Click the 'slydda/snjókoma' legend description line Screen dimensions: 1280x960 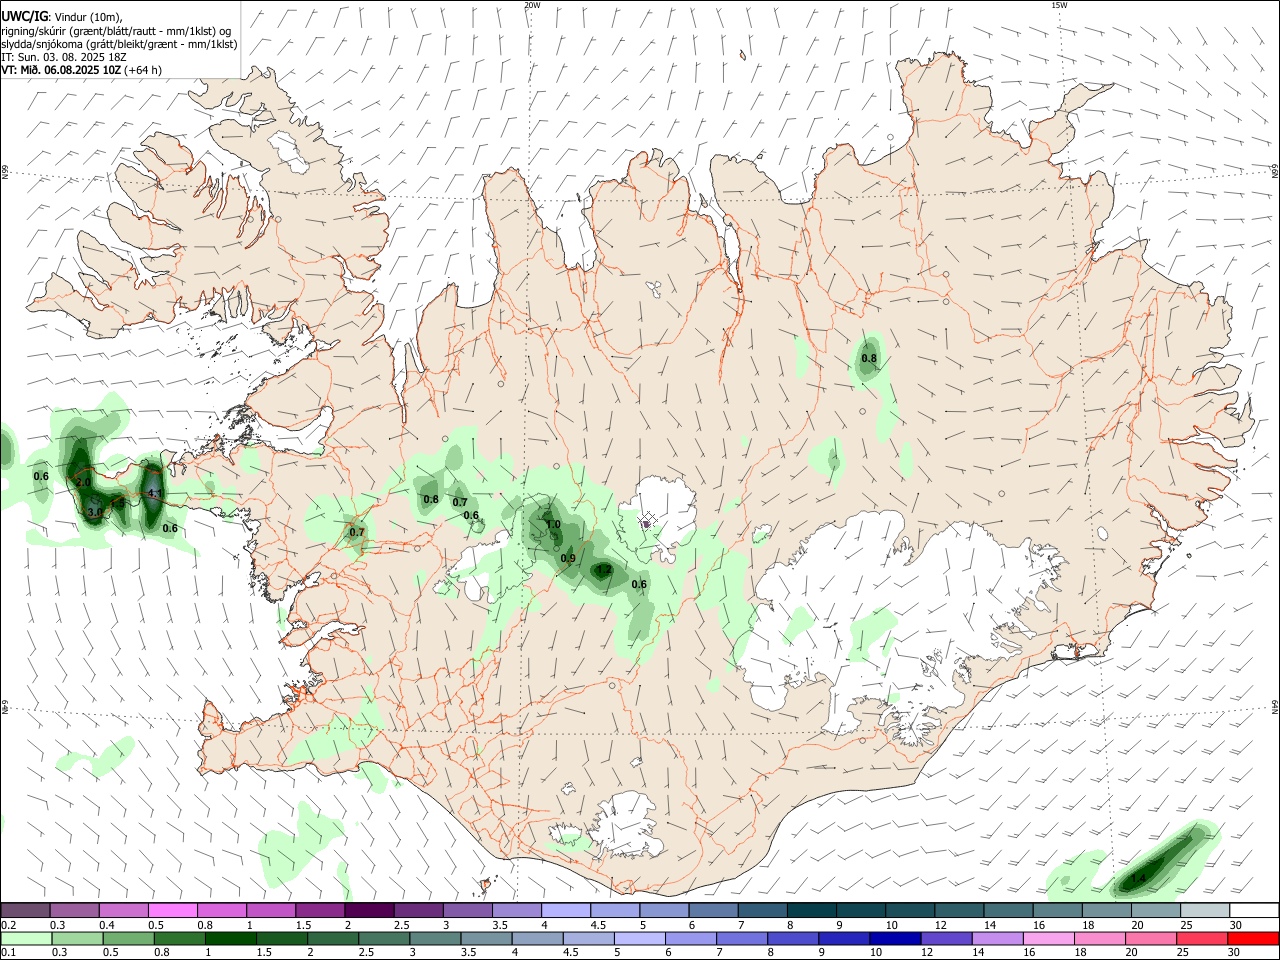[119, 44]
